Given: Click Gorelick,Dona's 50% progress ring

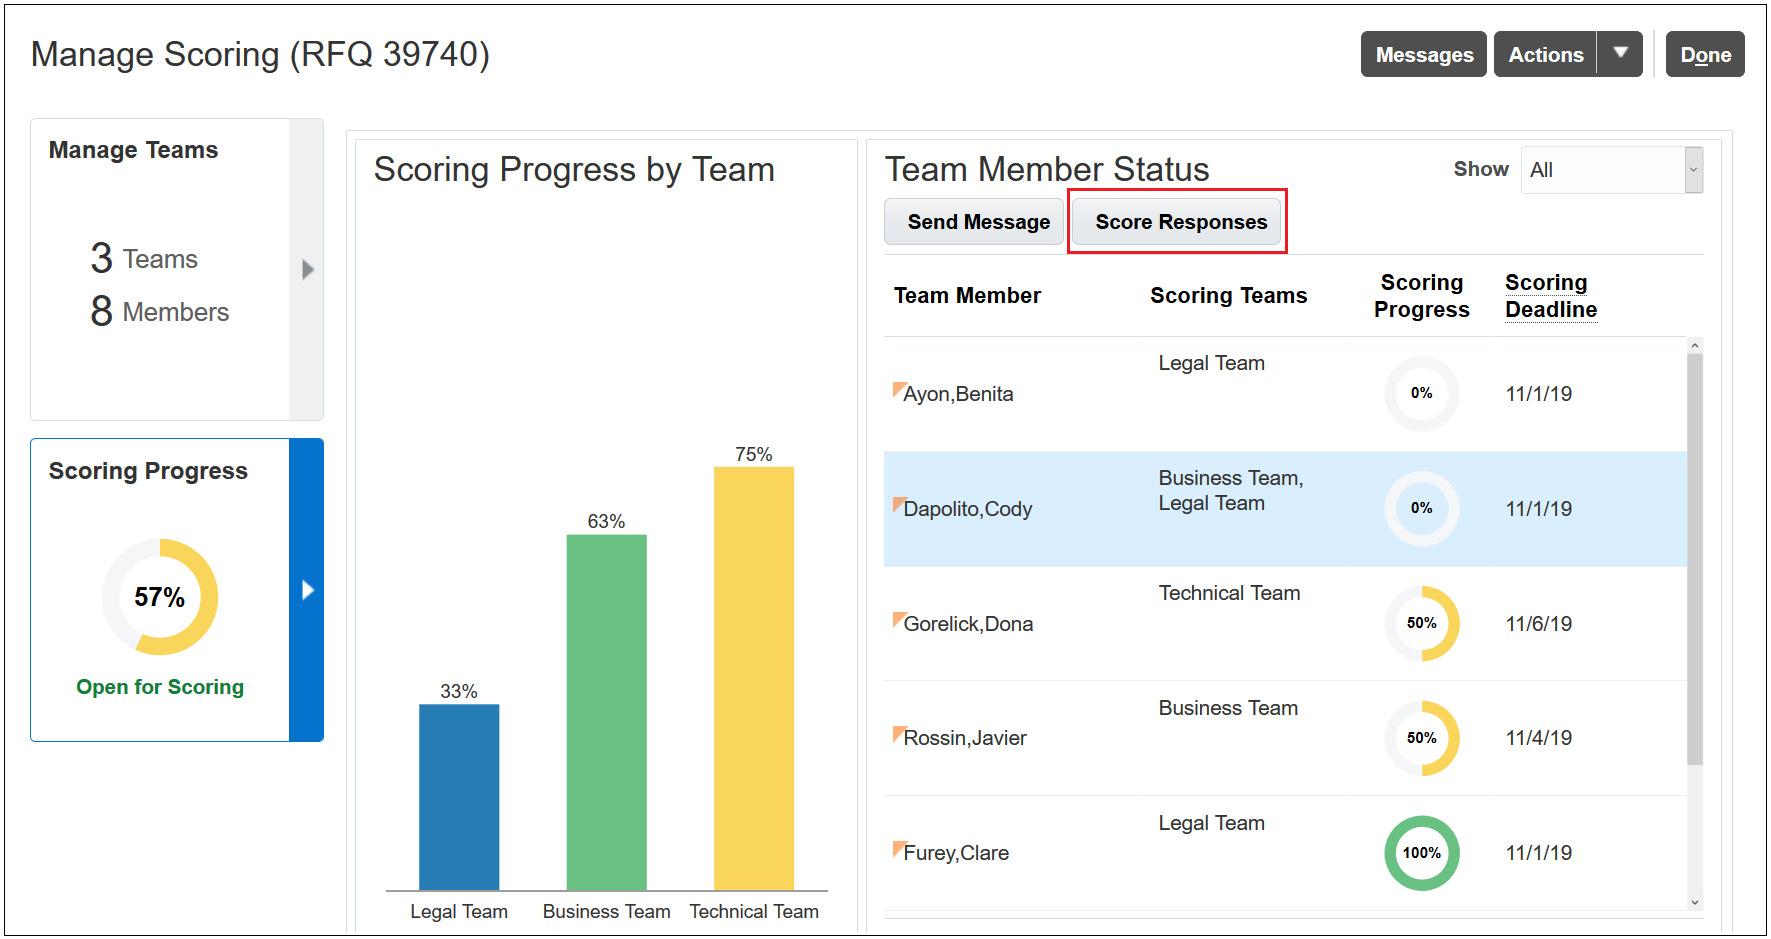Looking at the screenshot, I should [1421, 624].
